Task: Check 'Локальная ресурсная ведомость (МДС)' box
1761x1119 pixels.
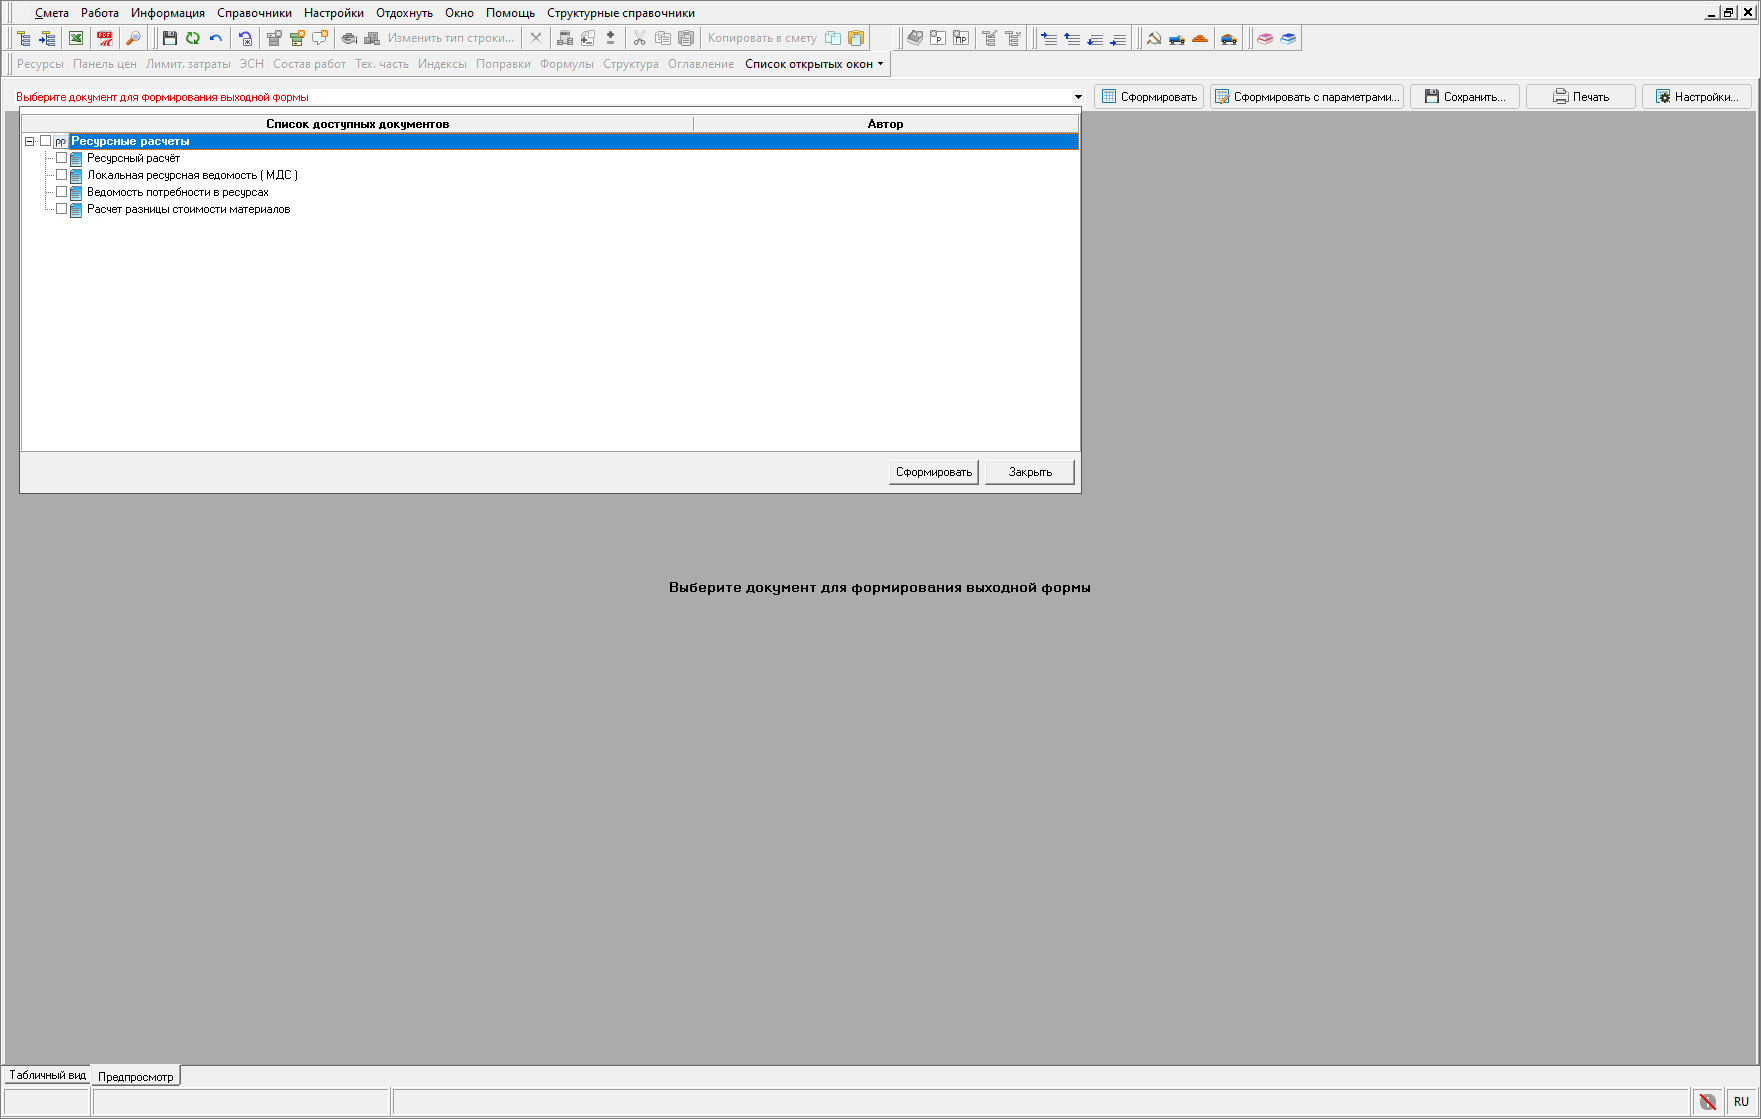Action: tap(62, 175)
